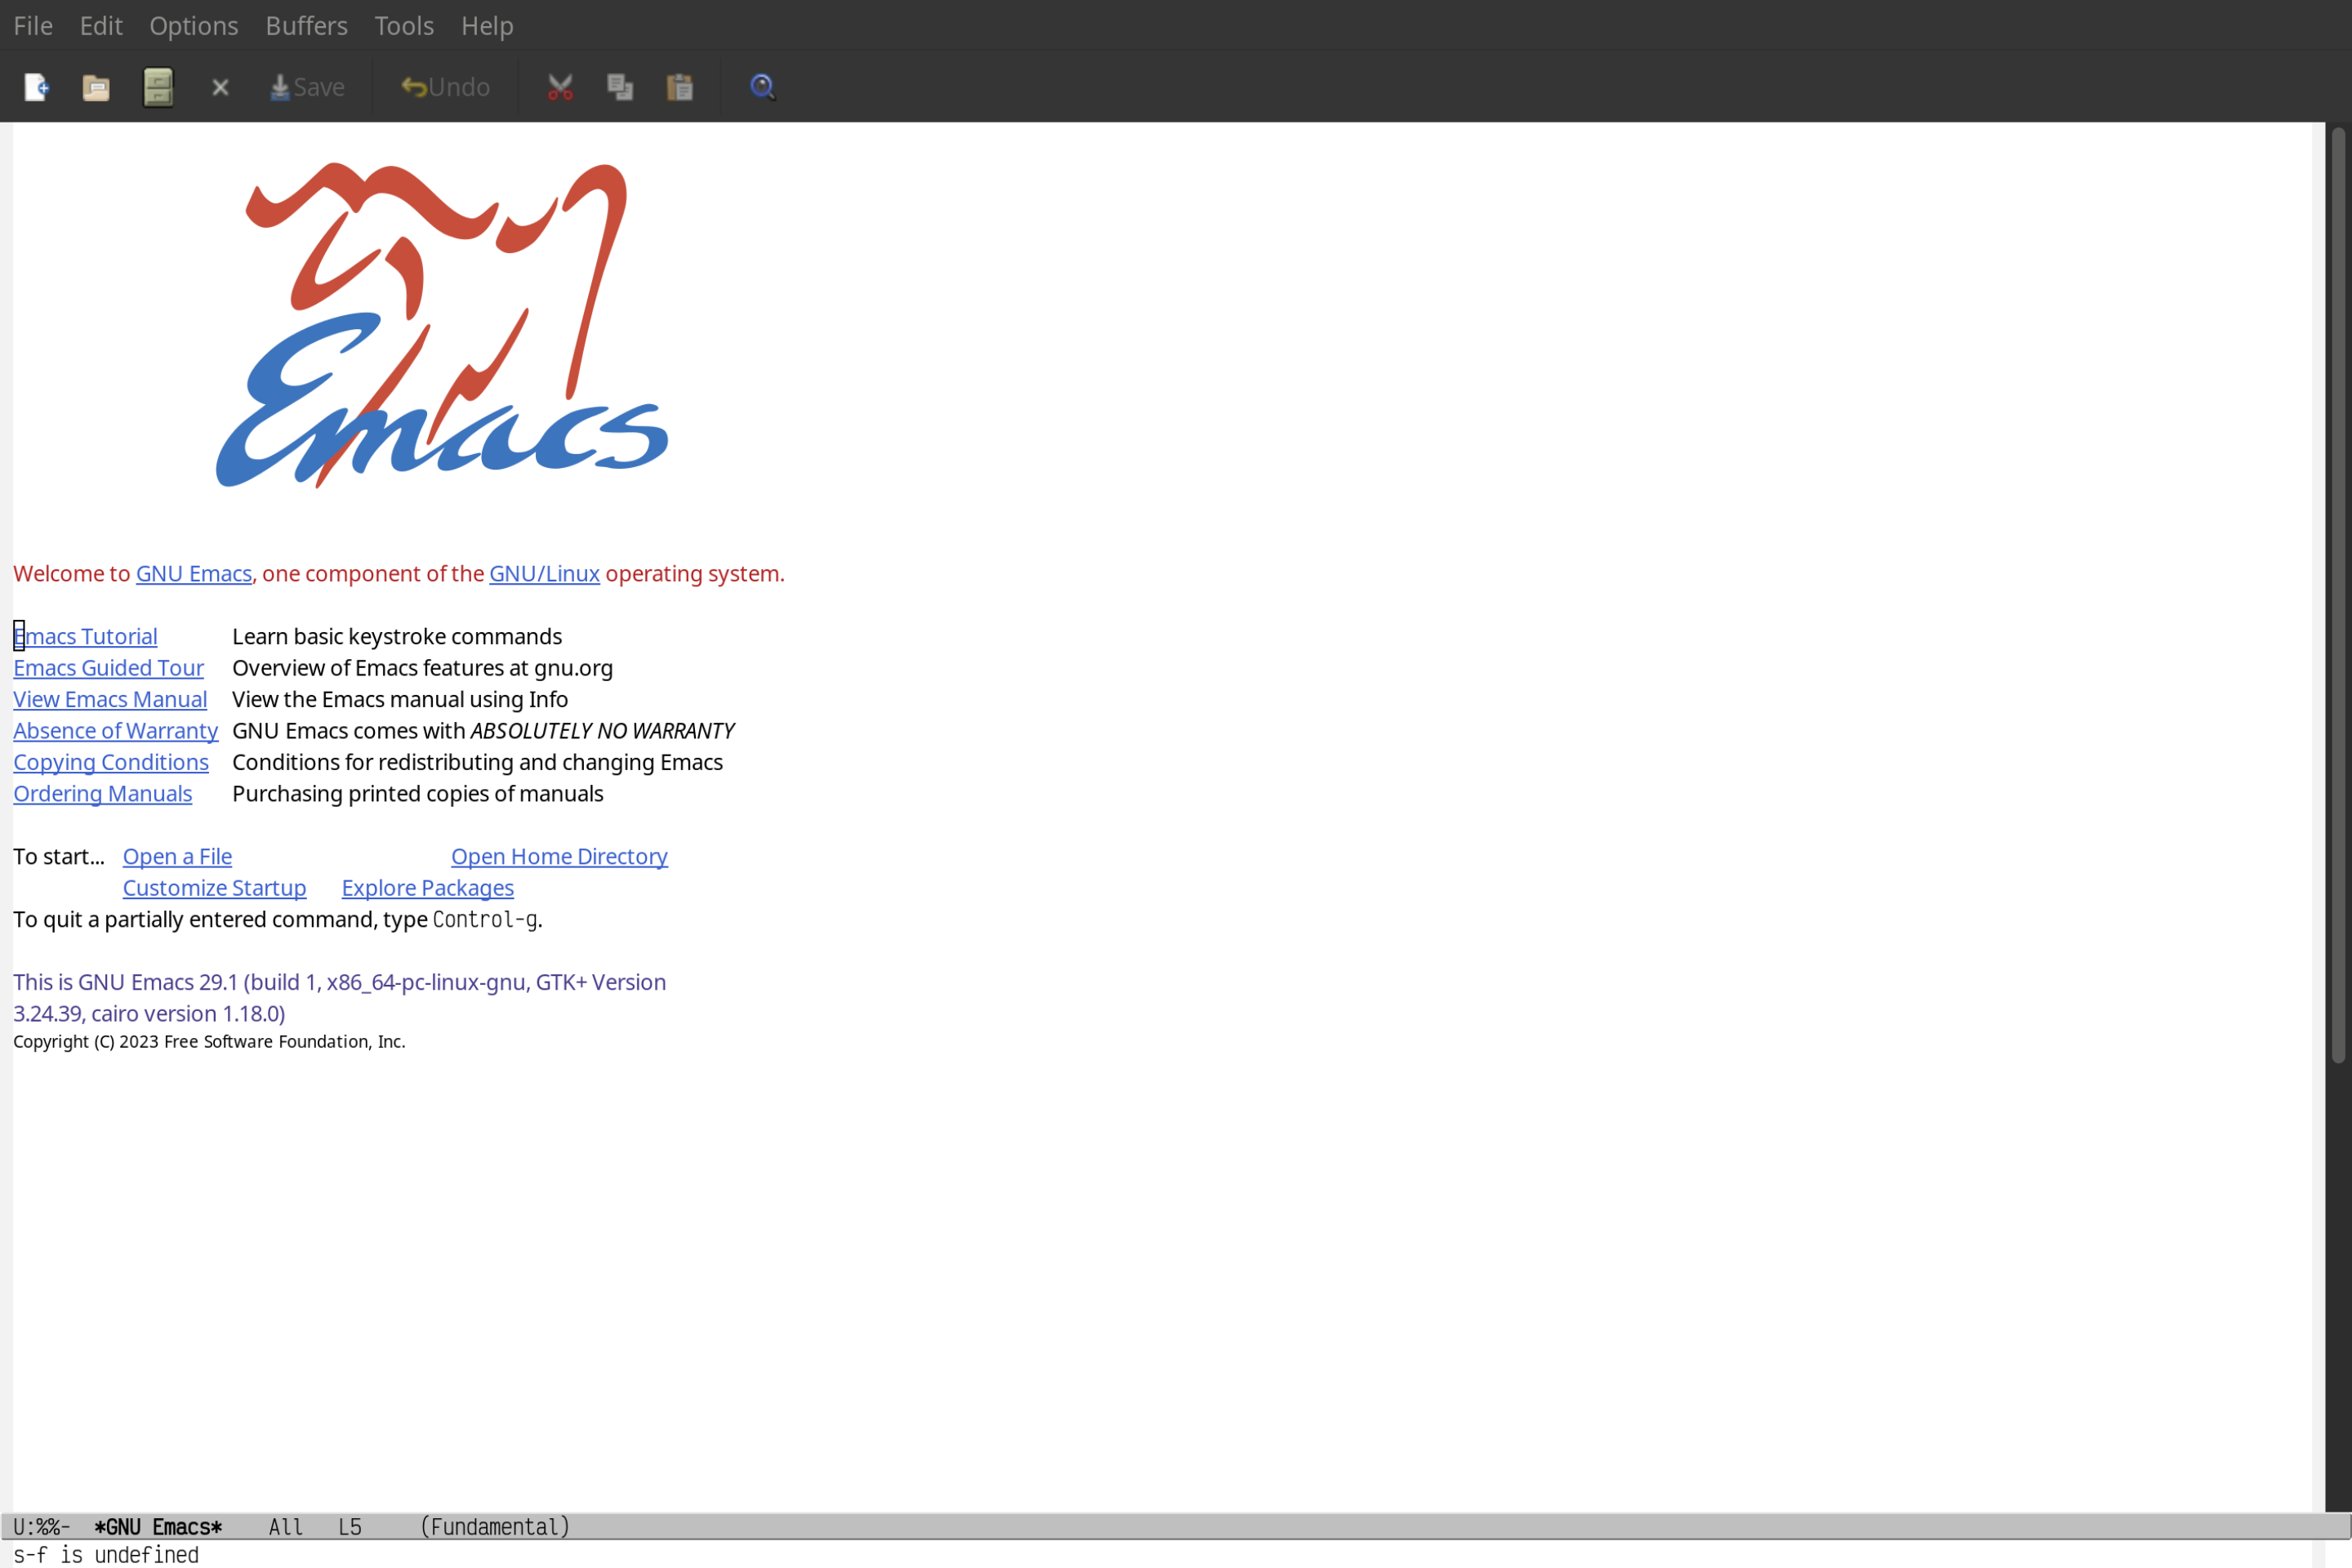2352x1568 pixels.
Task: Click the Search icon in toolbar
Action: tap(761, 86)
